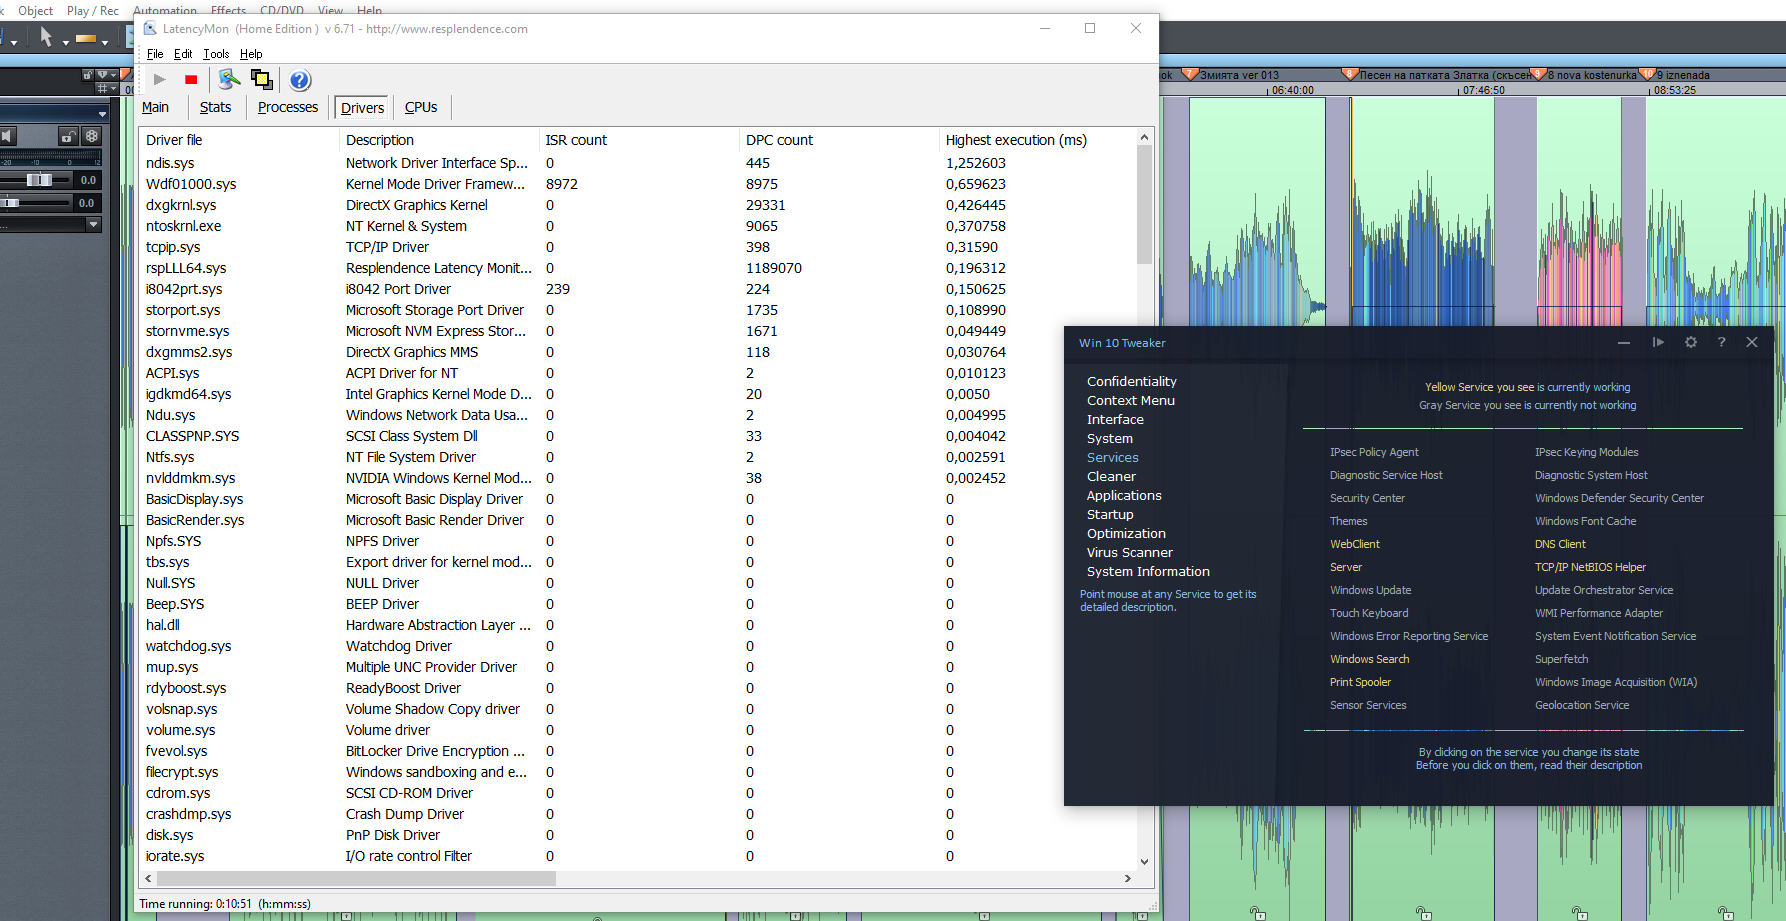Open the Edit menu in LatencyMon
The image size is (1786, 921).
[183, 54]
